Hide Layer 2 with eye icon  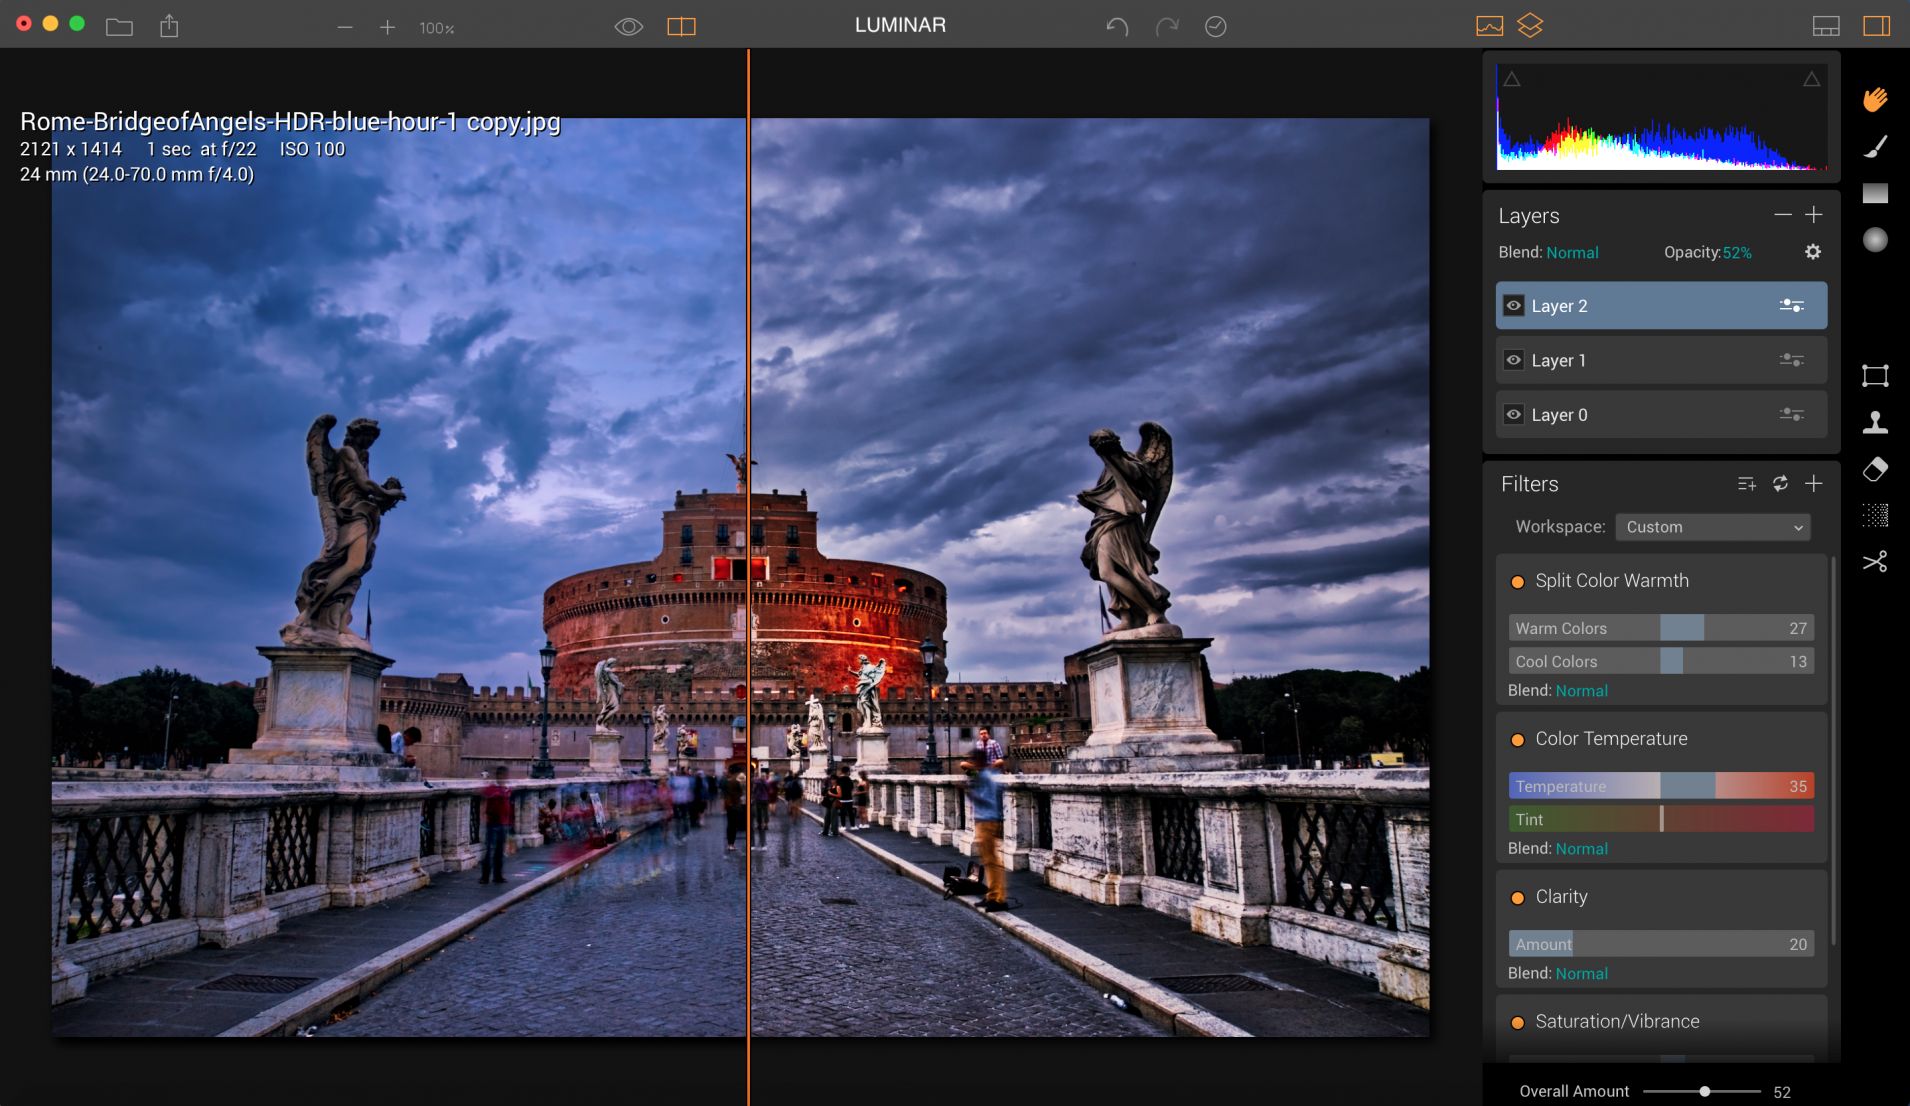(1514, 306)
